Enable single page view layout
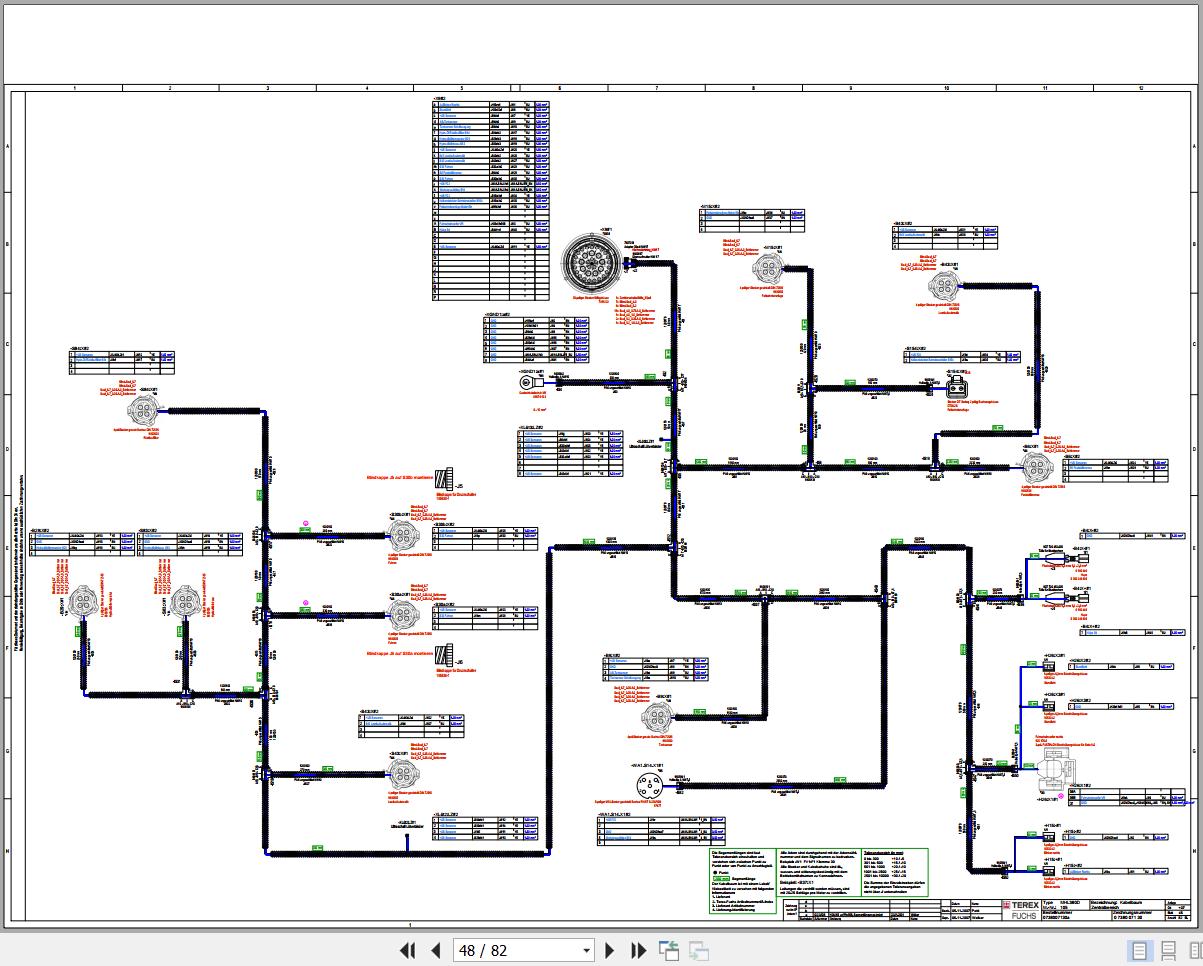1203x966 pixels. pyautogui.click(x=1139, y=950)
